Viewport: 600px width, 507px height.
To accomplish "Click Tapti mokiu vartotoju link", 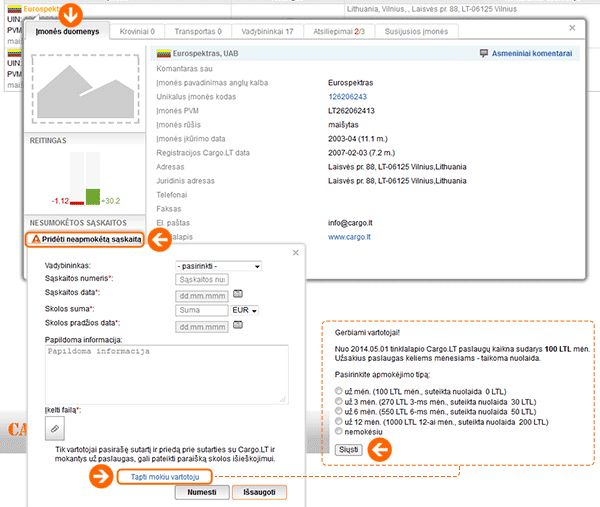I will (165, 477).
